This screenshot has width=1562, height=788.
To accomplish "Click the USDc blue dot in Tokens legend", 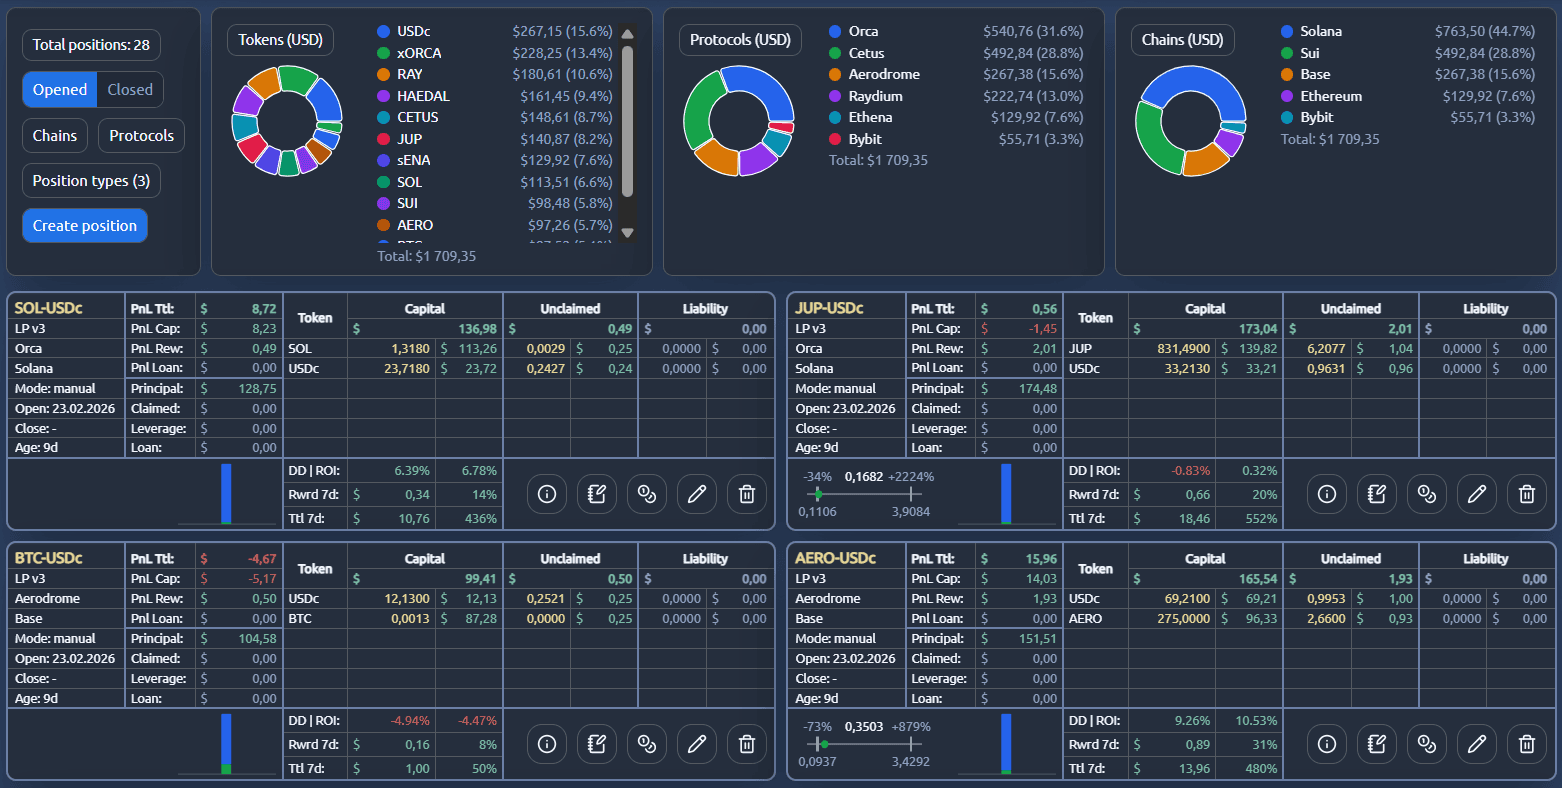I will click(x=383, y=32).
